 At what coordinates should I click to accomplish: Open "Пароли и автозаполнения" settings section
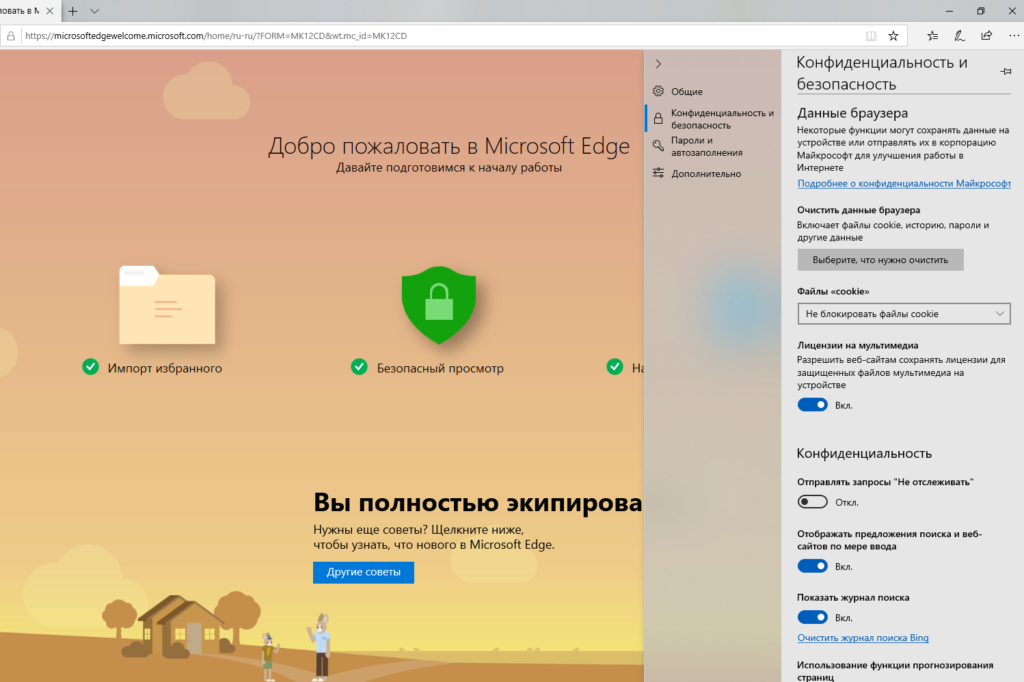click(x=706, y=147)
